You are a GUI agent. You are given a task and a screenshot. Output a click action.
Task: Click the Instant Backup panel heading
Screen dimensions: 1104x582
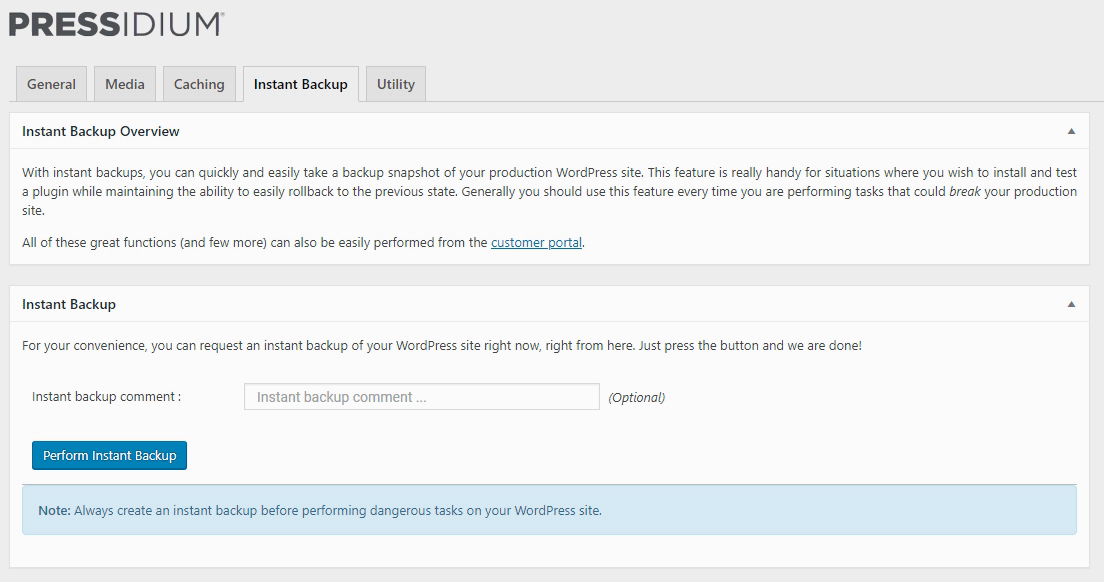pos(69,304)
